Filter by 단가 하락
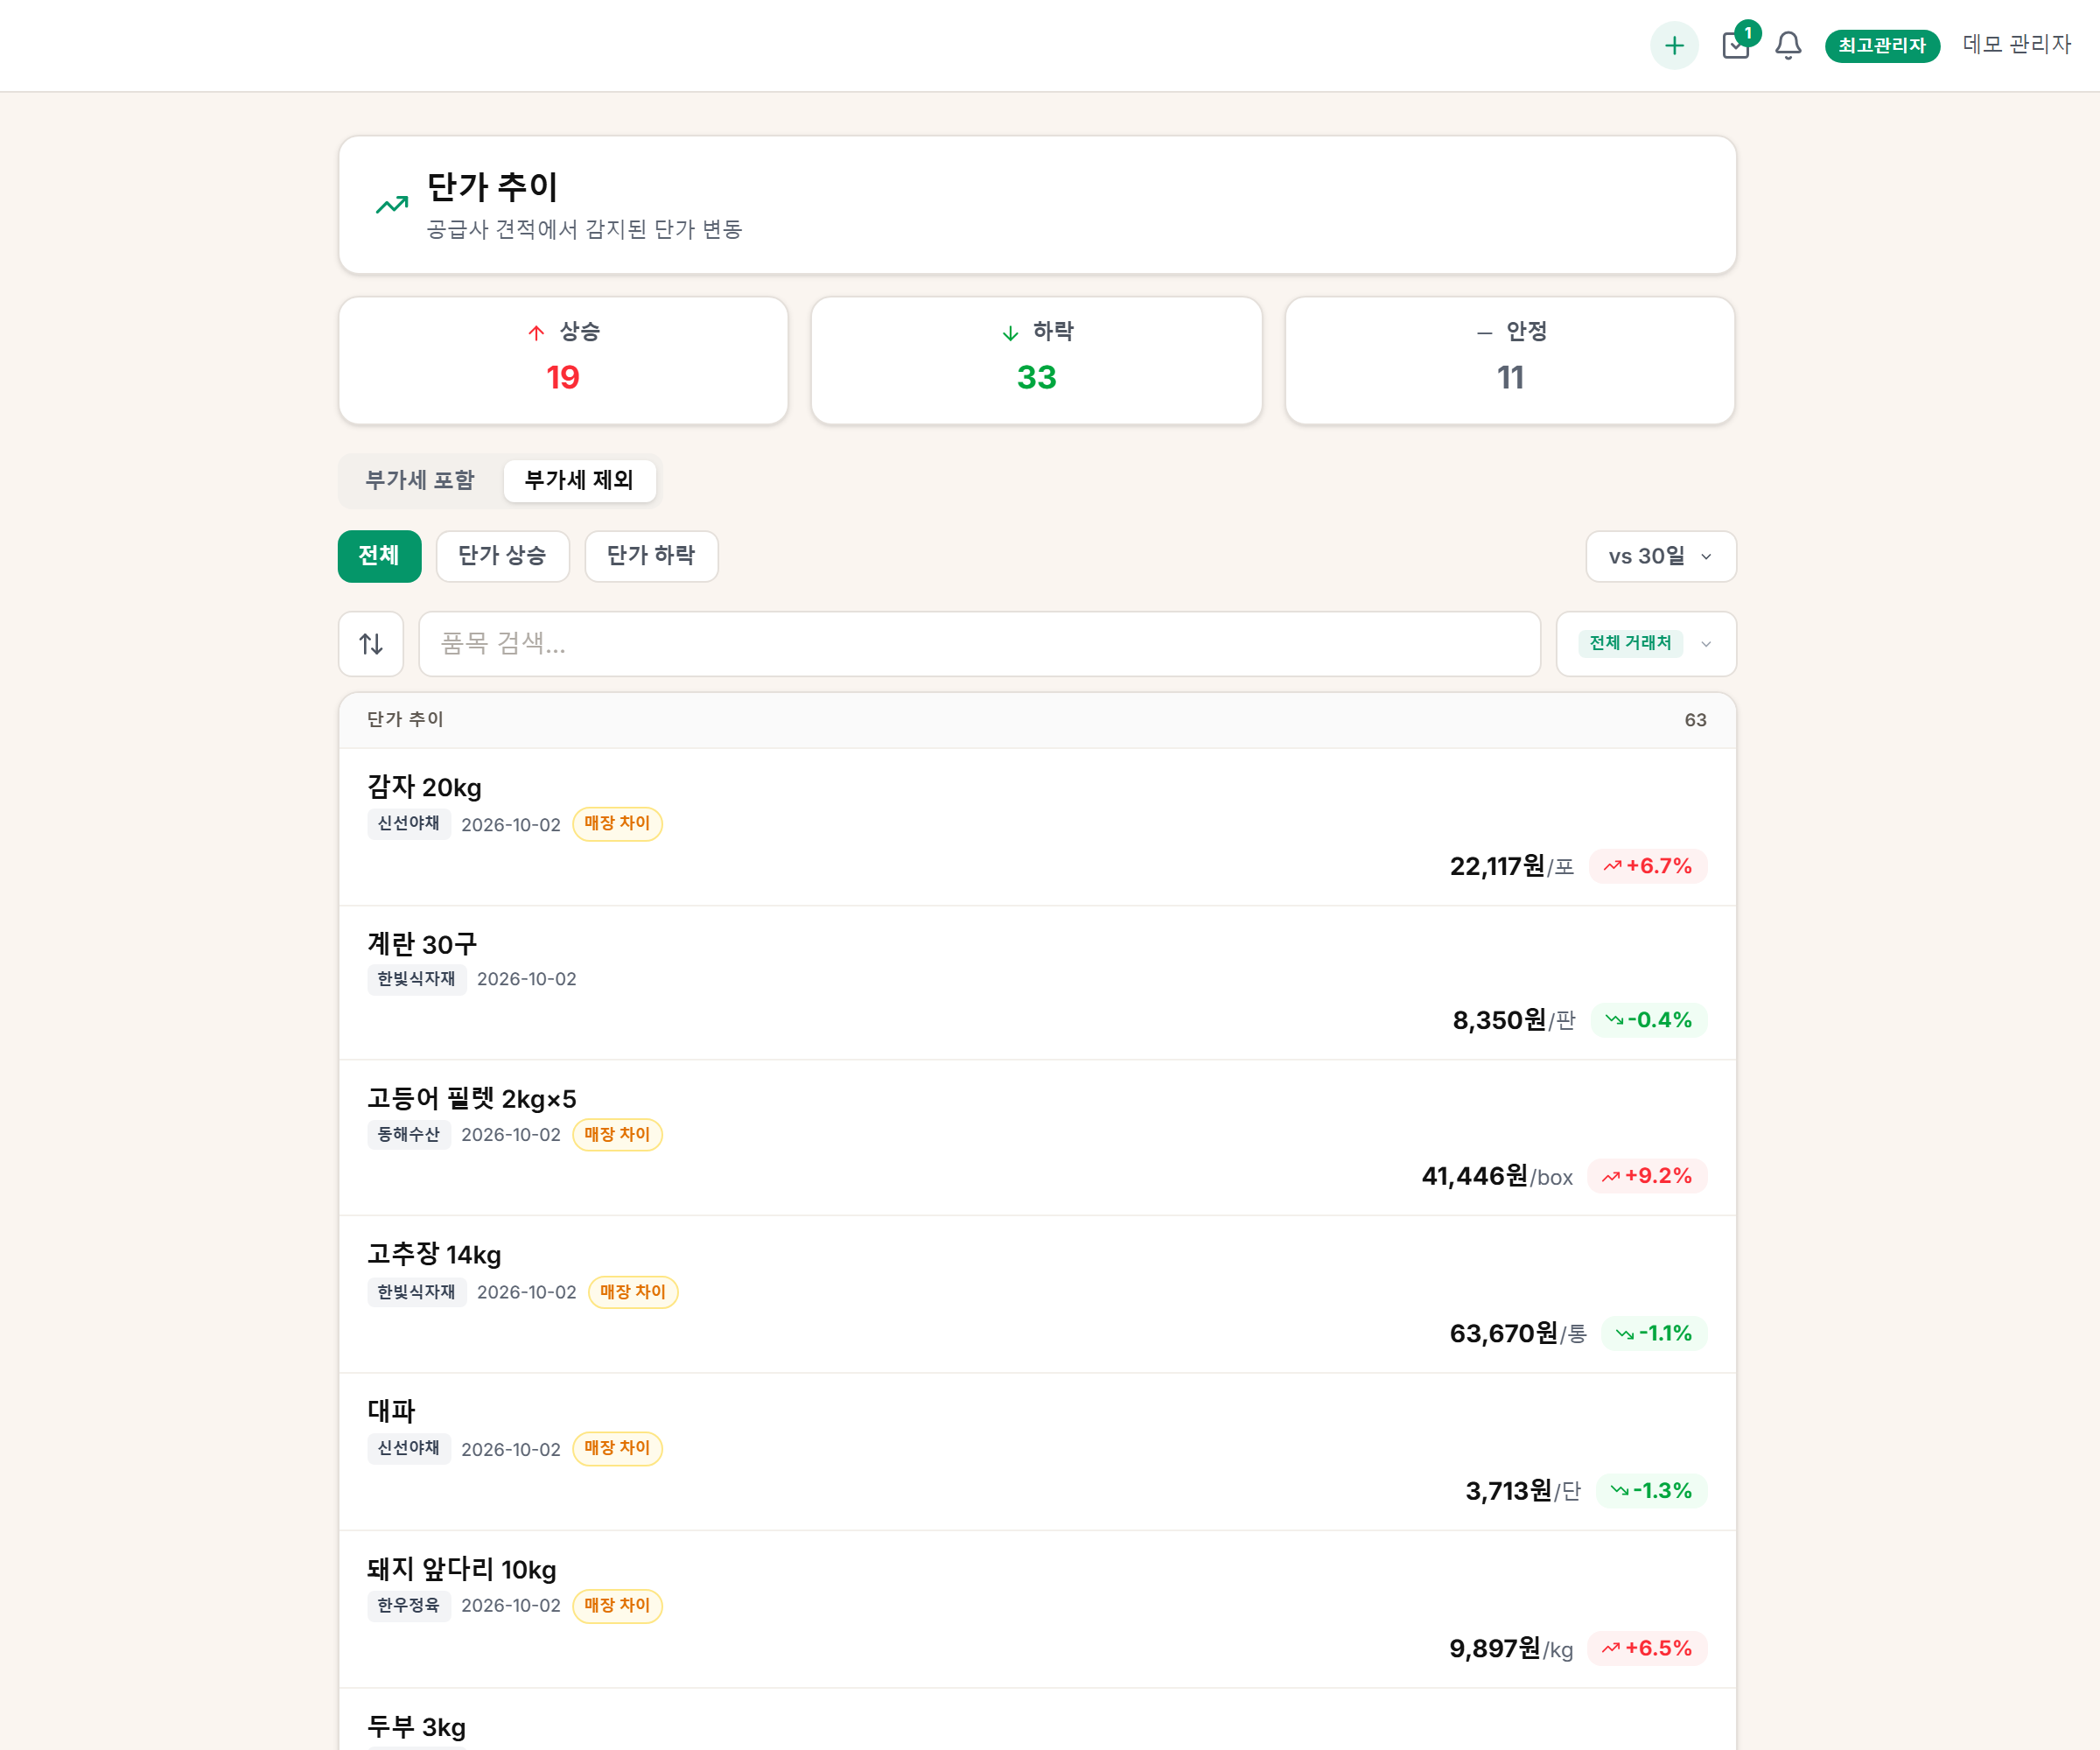The width and height of the screenshot is (2100, 1750). click(651, 556)
